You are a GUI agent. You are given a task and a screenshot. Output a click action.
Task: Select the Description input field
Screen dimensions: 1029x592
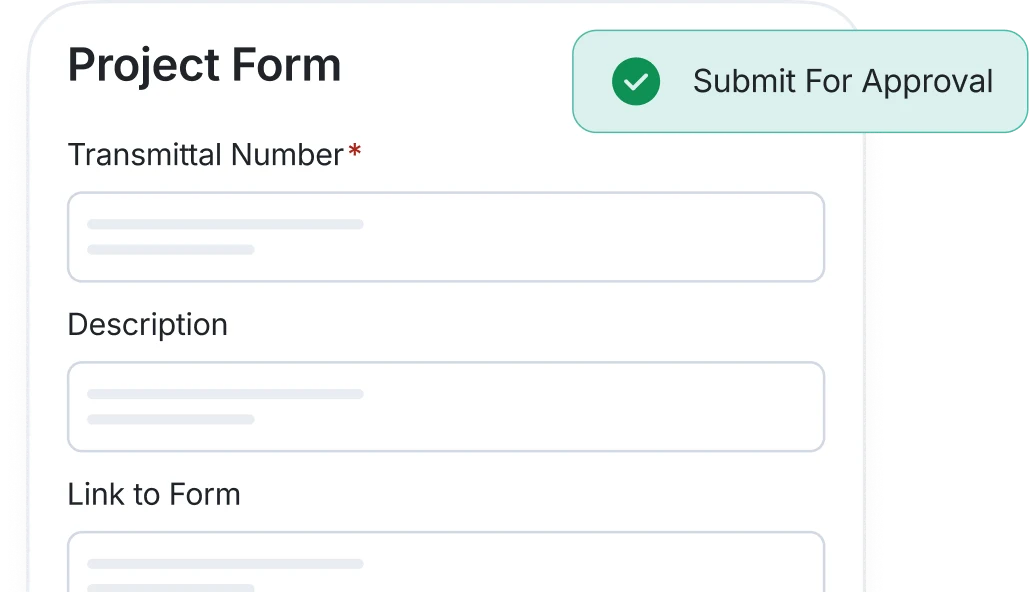point(446,407)
